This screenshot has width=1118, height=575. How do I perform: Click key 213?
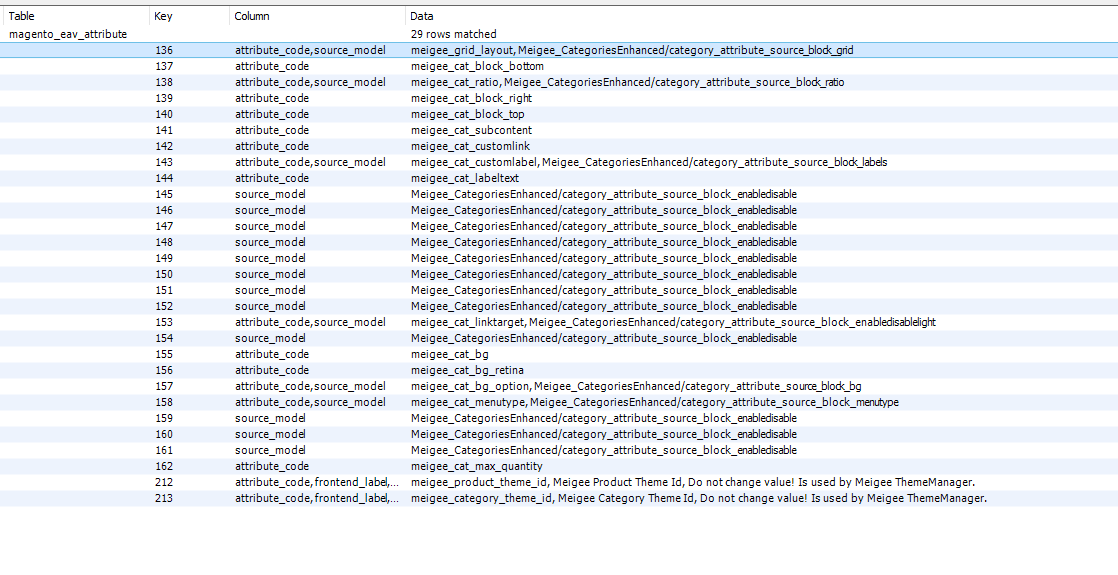coord(163,498)
